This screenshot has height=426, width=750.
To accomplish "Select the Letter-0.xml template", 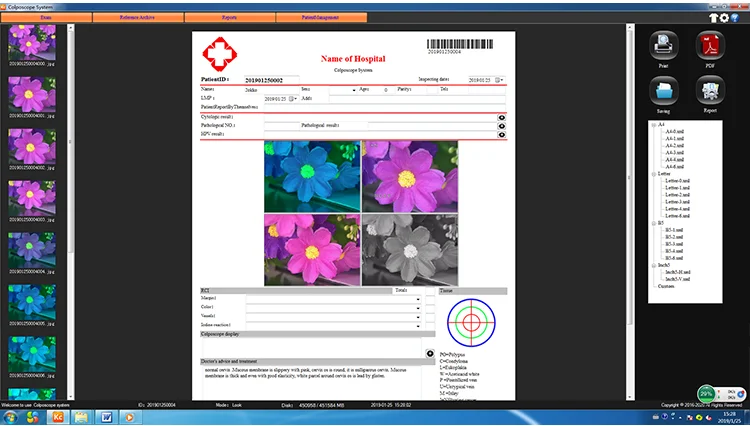I will [678, 181].
